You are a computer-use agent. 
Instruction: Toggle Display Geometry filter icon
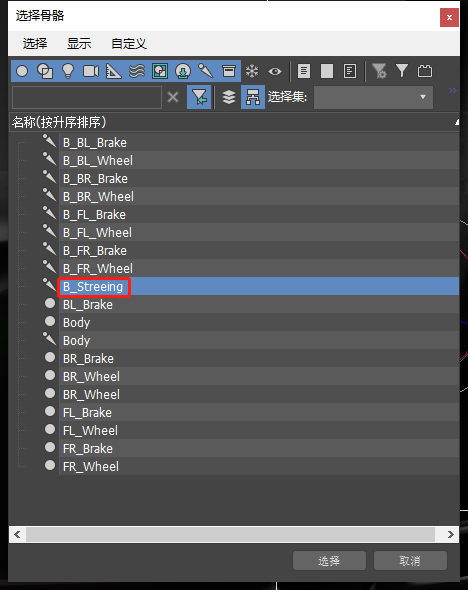pos(22,71)
